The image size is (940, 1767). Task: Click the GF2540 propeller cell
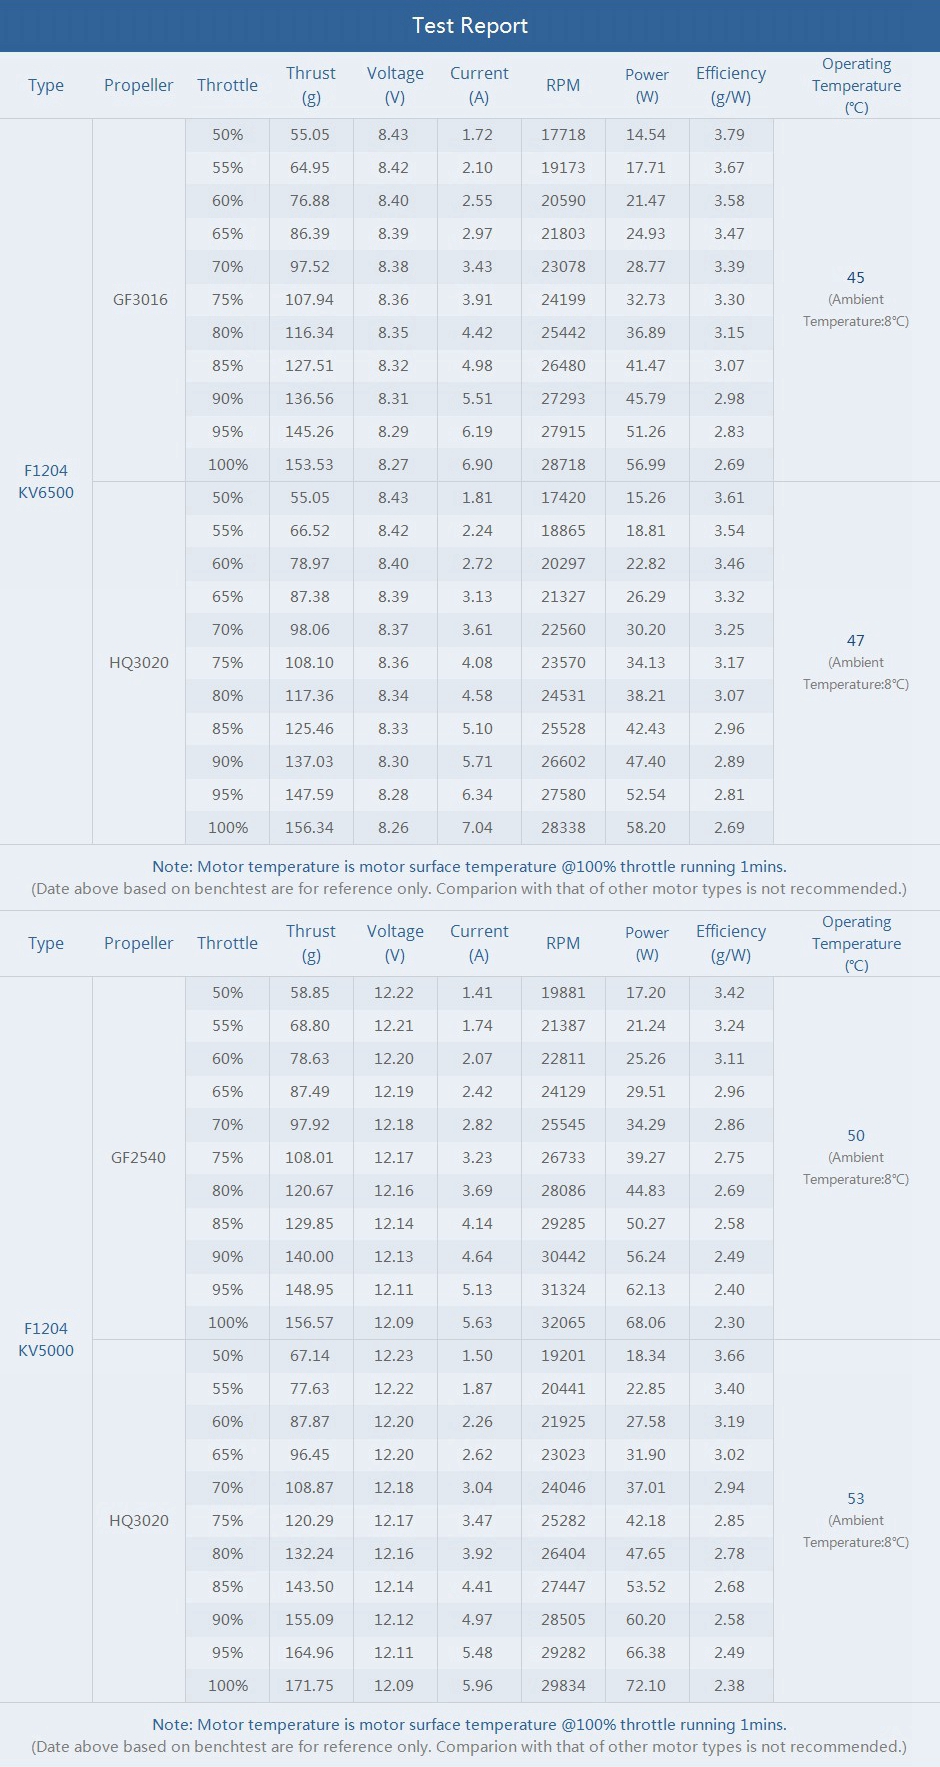click(139, 1157)
